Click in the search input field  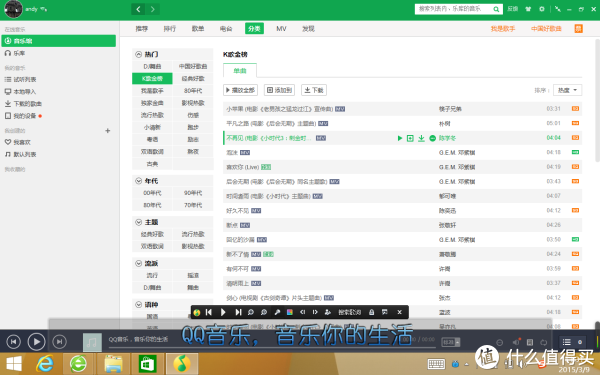(453, 9)
